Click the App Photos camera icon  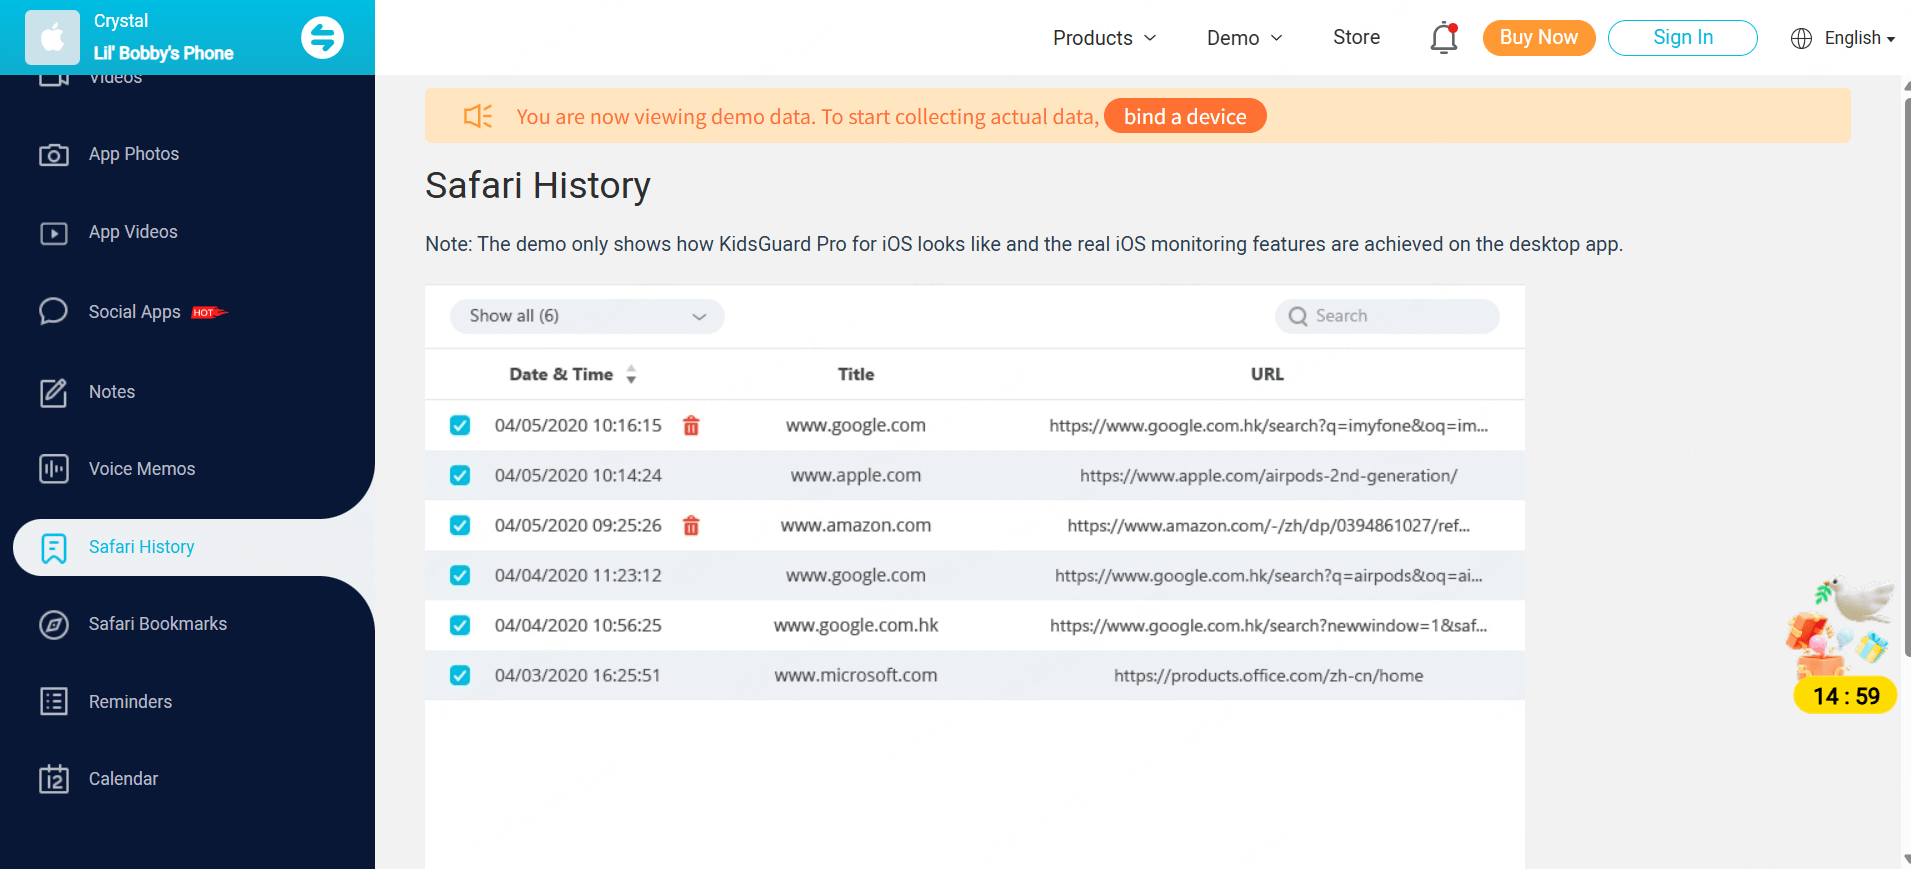tap(54, 155)
